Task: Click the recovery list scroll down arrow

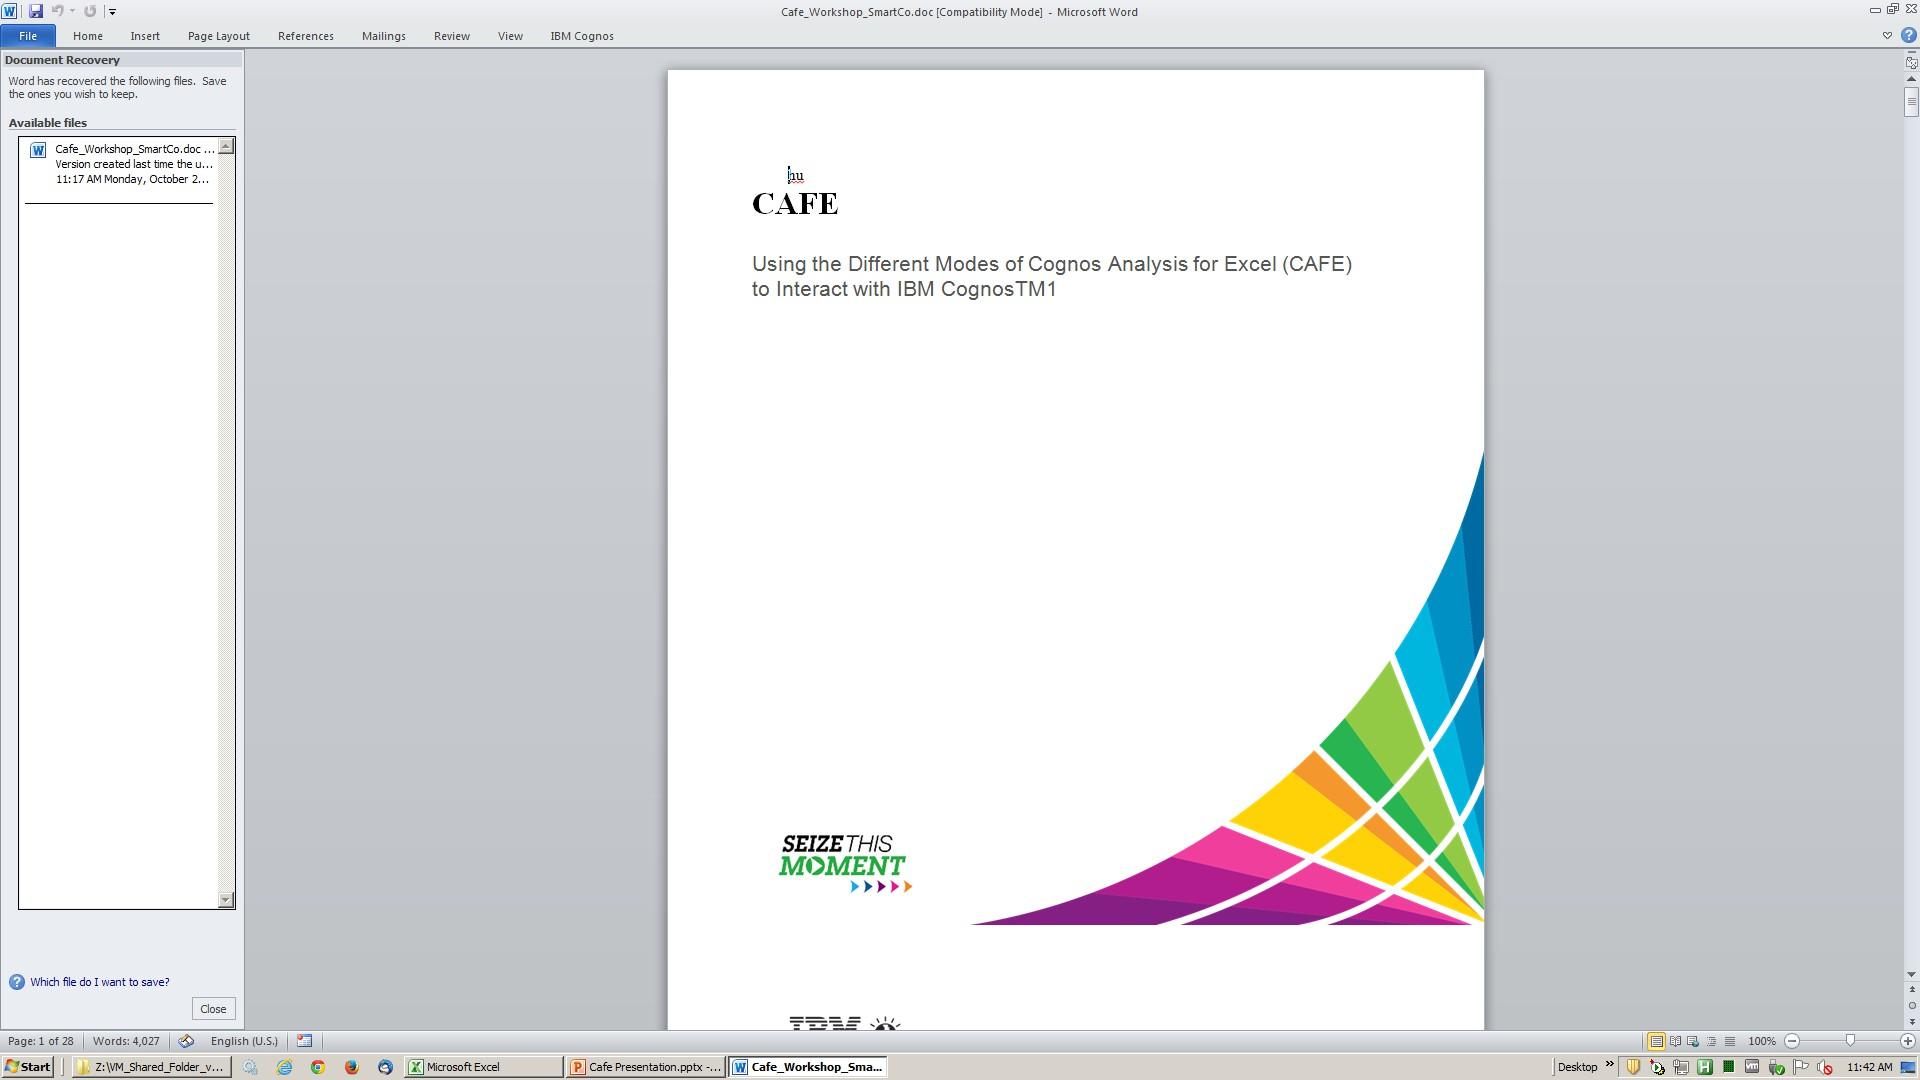Action: click(x=226, y=900)
